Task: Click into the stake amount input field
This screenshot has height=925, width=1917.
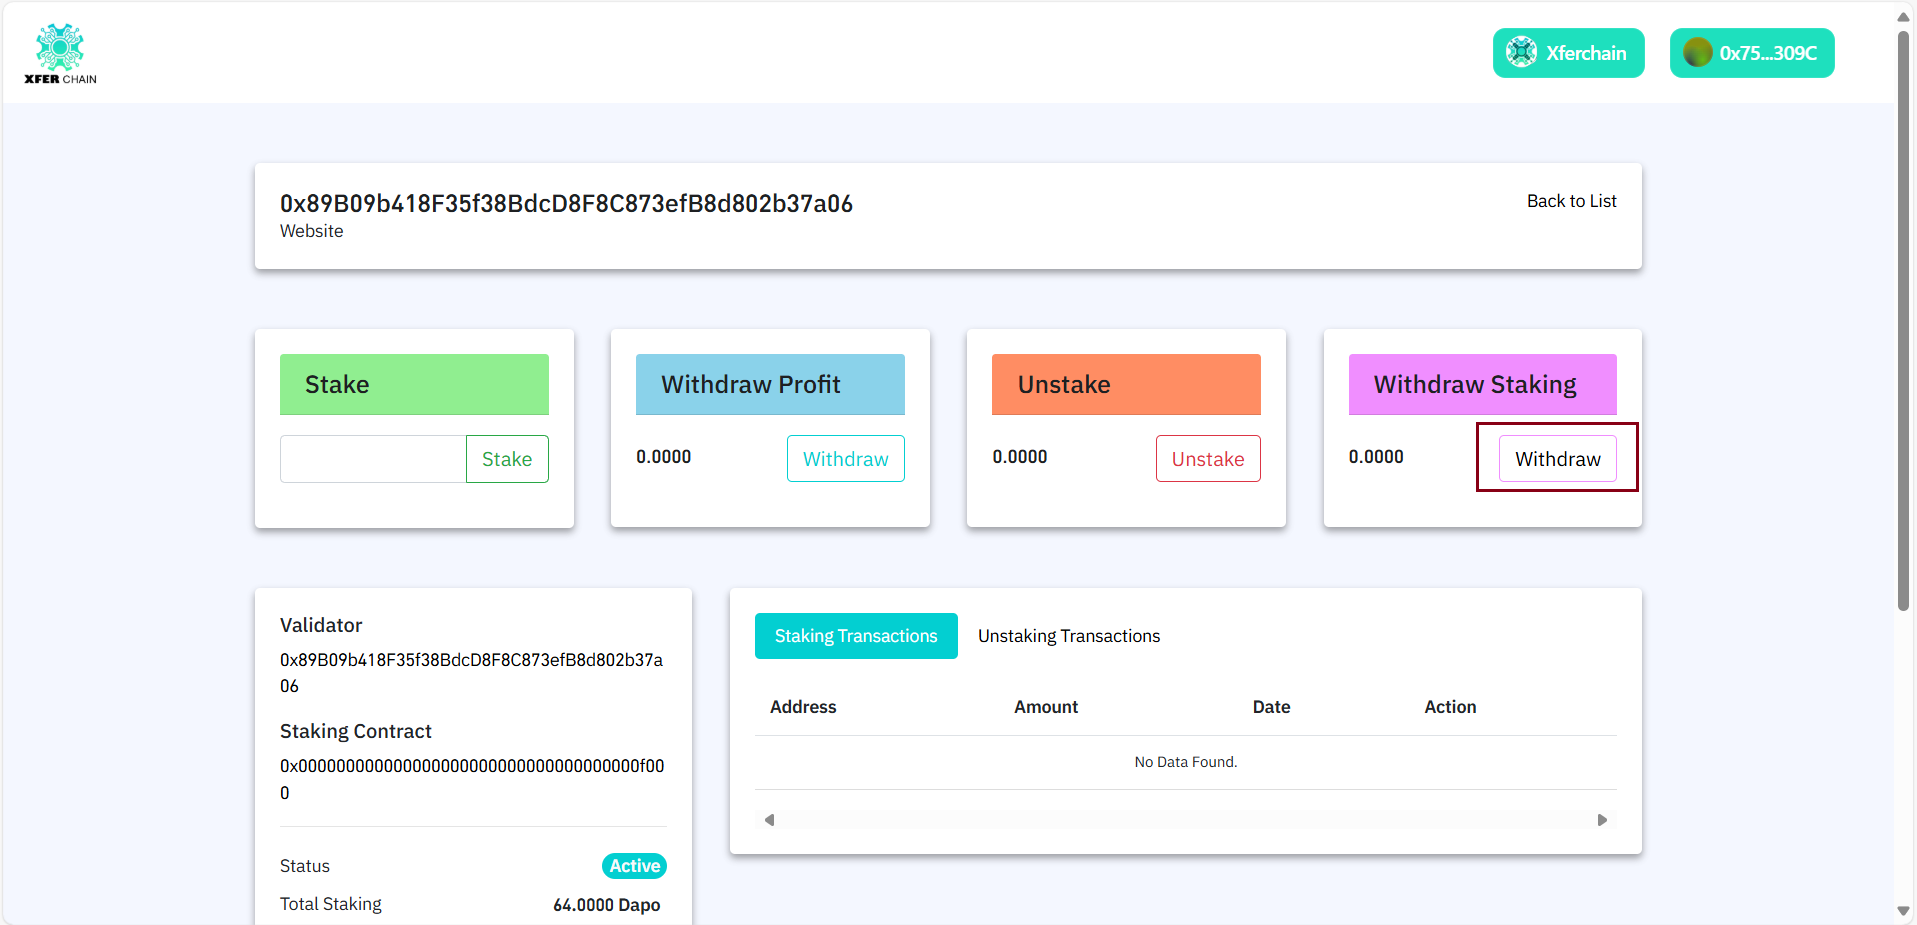Action: click(x=372, y=458)
